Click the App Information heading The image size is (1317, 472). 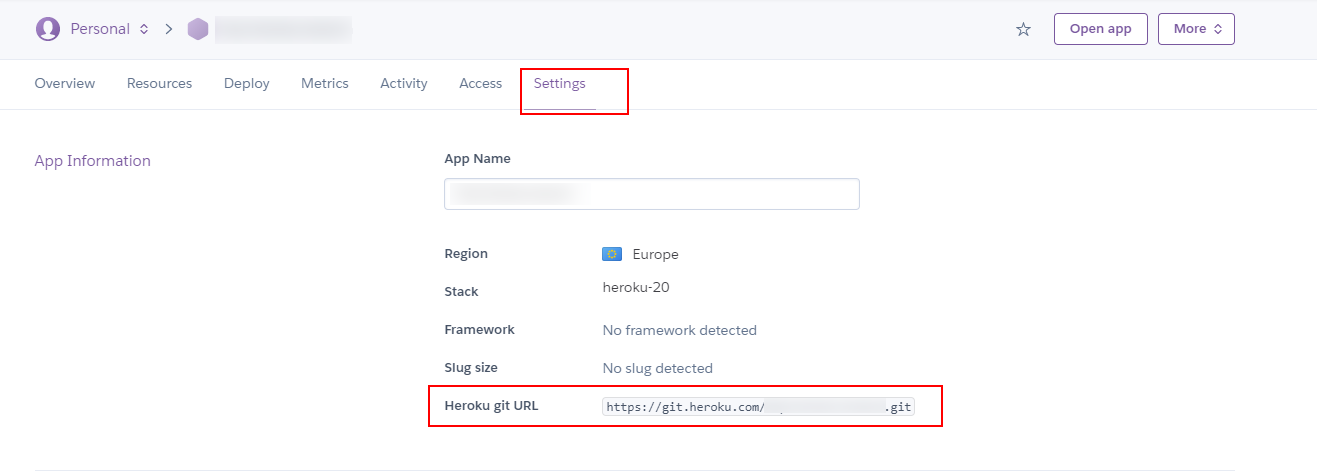93,161
